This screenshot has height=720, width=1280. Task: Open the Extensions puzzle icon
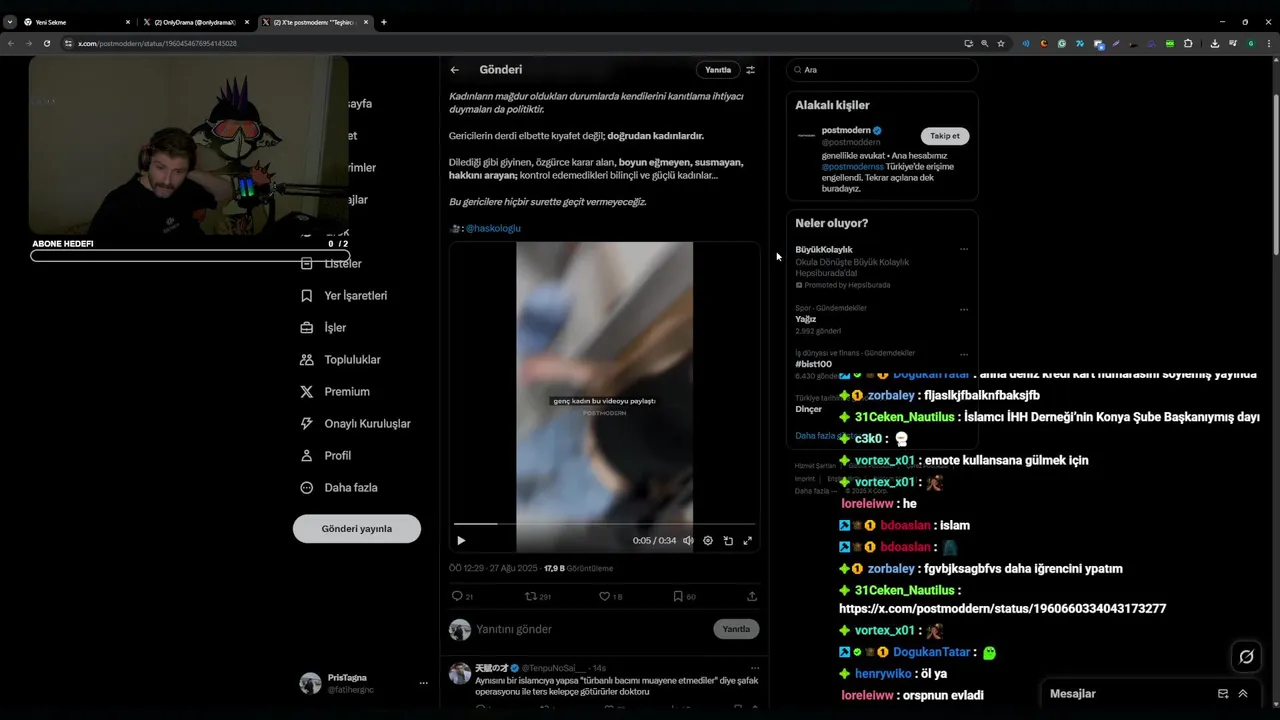coord(1188,44)
